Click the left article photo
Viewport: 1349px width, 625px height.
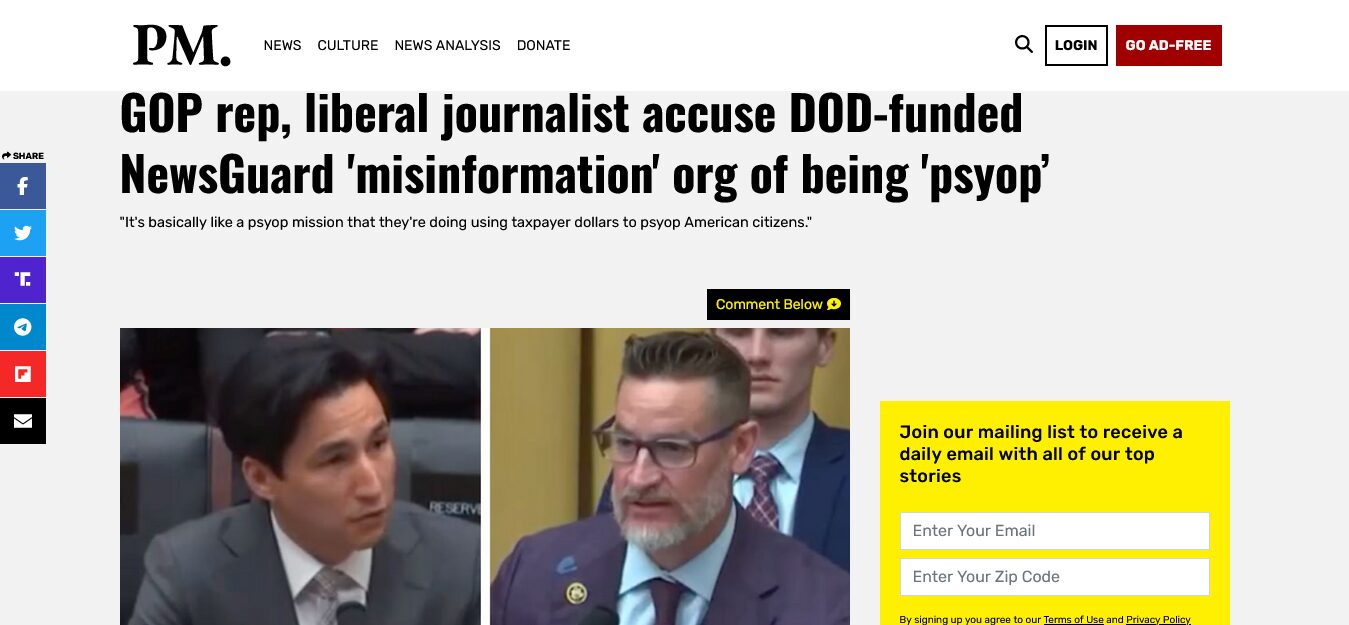click(300, 476)
